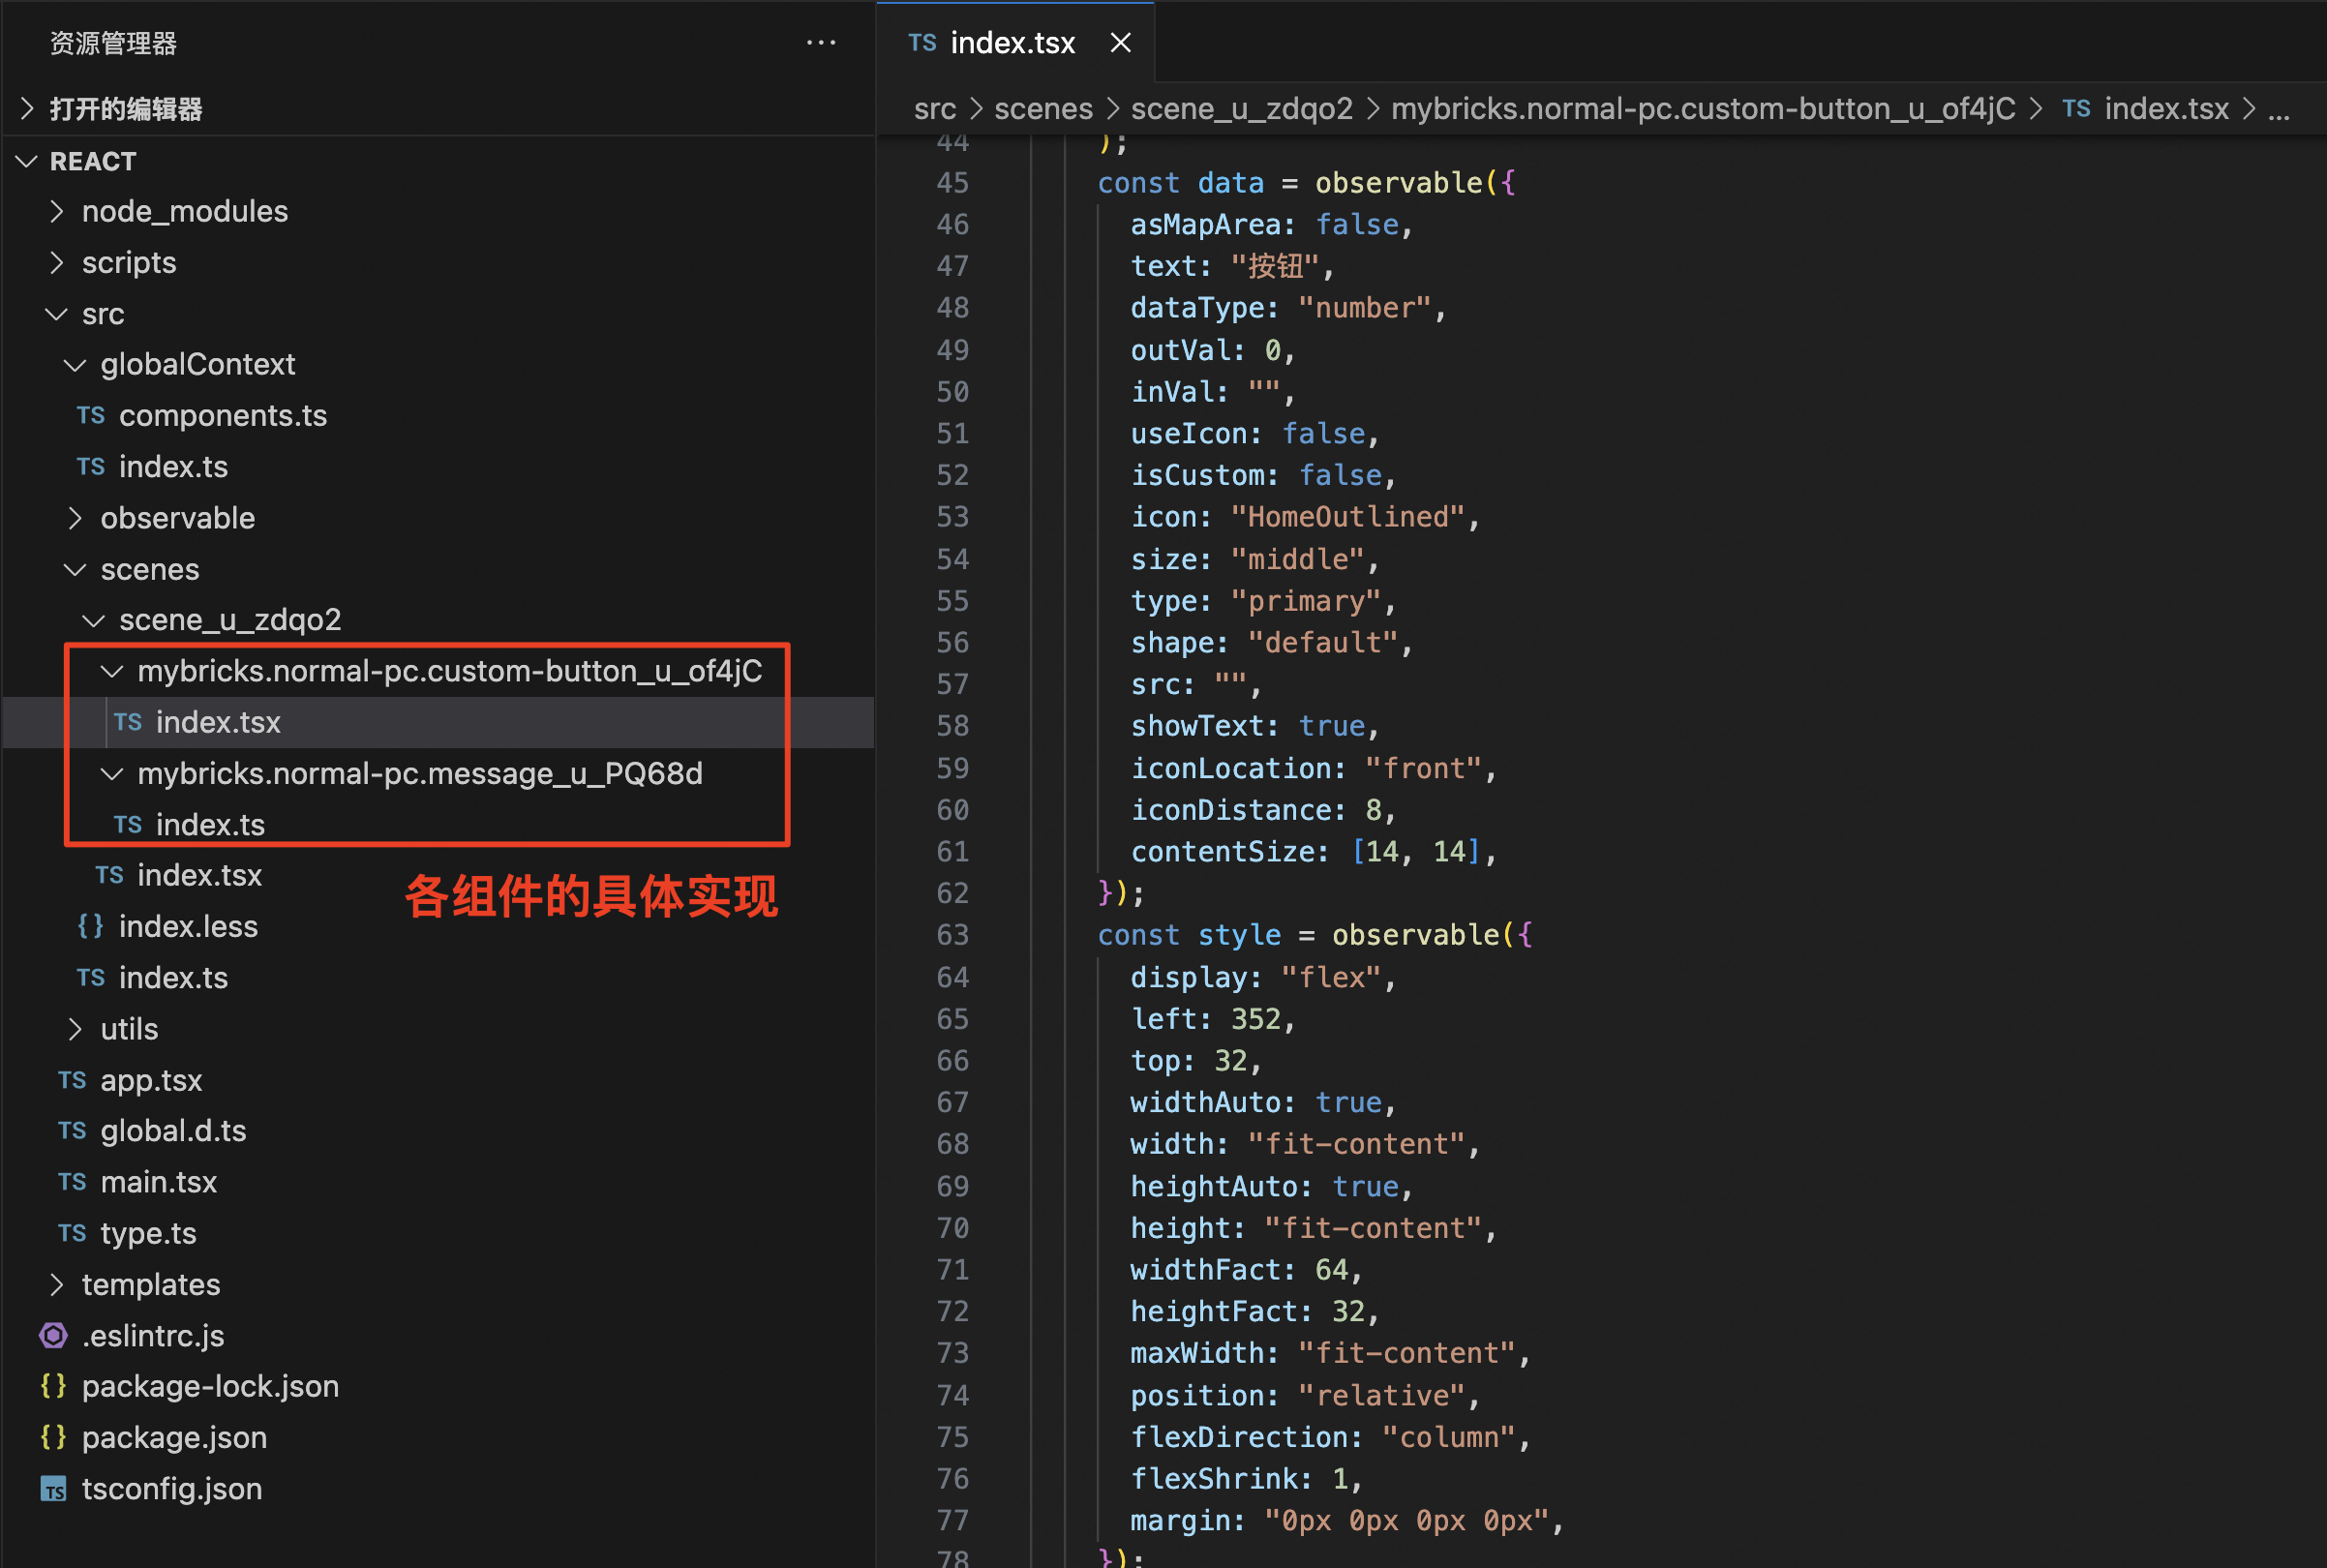Click TS icon of main.tsx

[x=72, y=1182]
